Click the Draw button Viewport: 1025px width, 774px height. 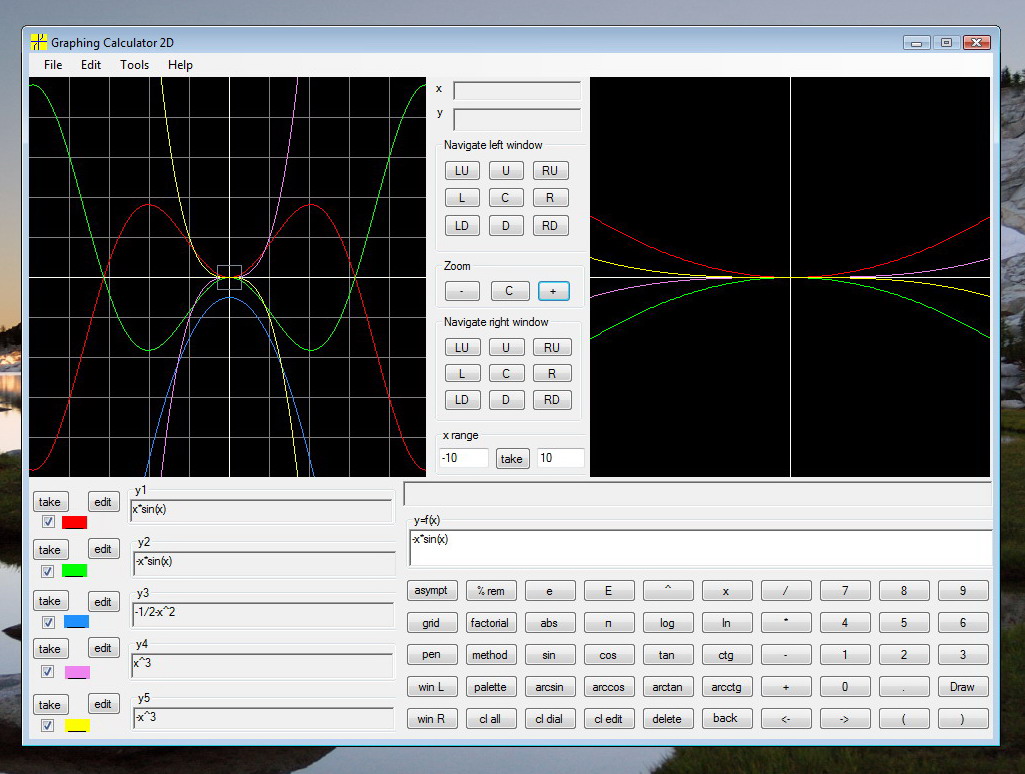tap(963, 686)
